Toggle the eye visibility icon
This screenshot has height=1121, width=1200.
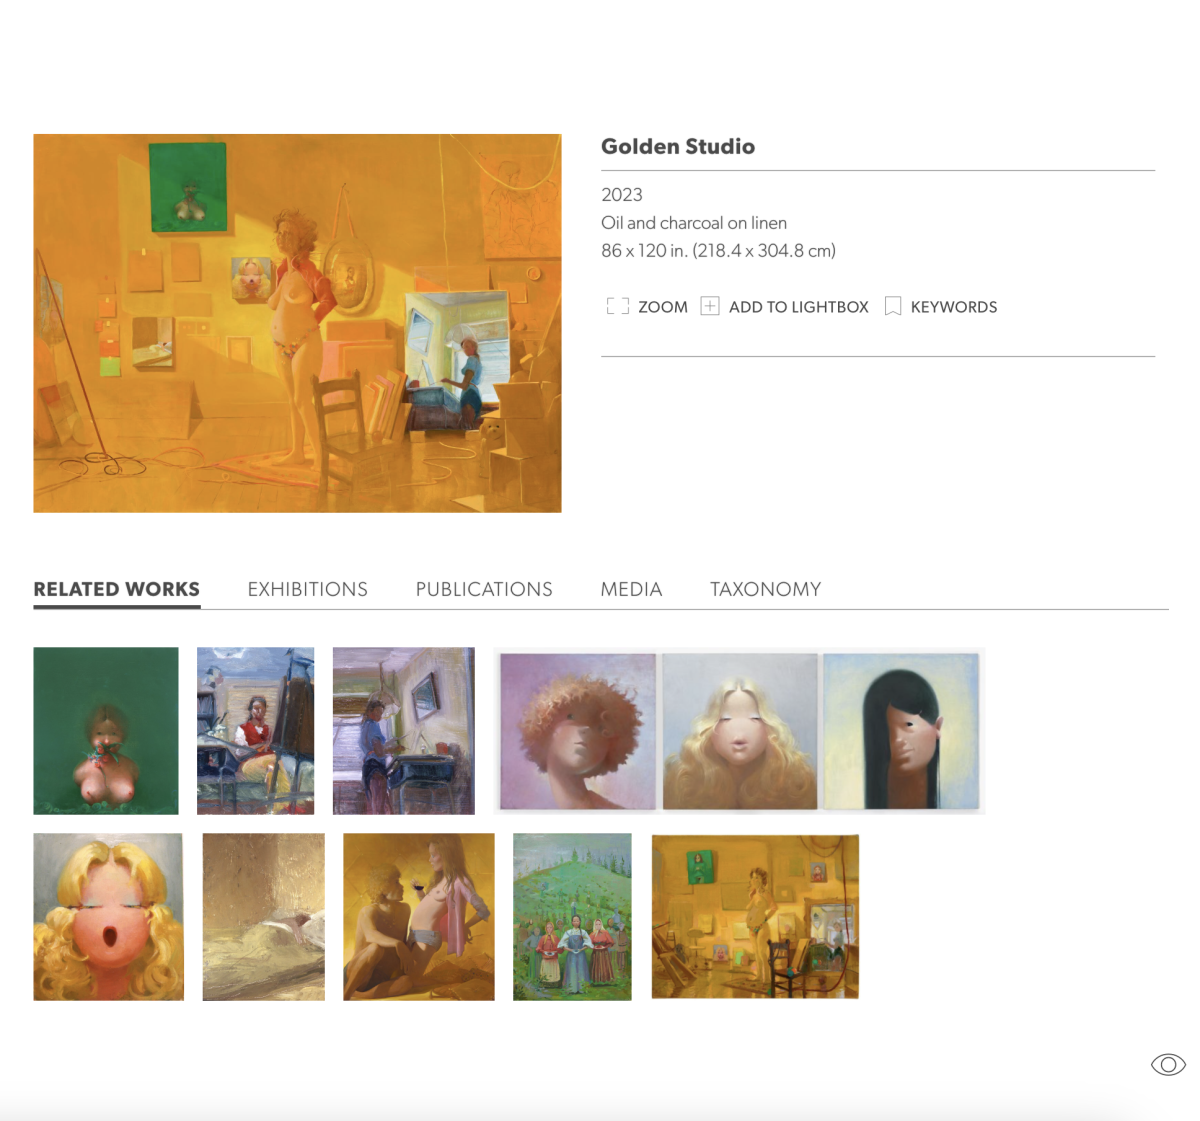point(1167,1065)
